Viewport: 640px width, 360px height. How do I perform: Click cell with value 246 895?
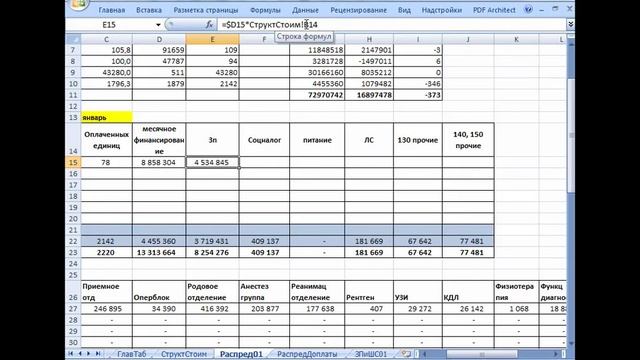107,309
